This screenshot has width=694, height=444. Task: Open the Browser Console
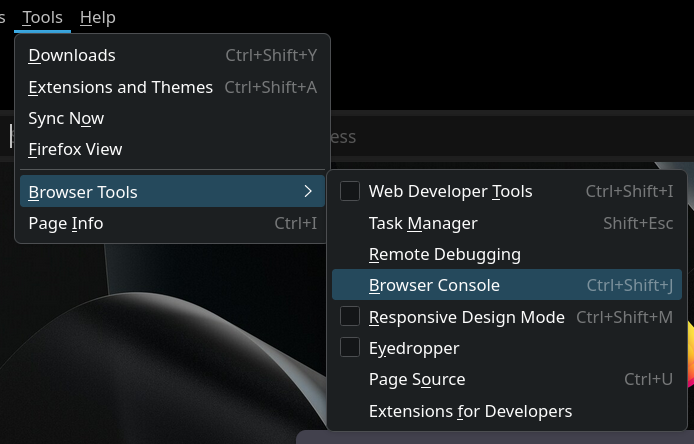[507, 285]
